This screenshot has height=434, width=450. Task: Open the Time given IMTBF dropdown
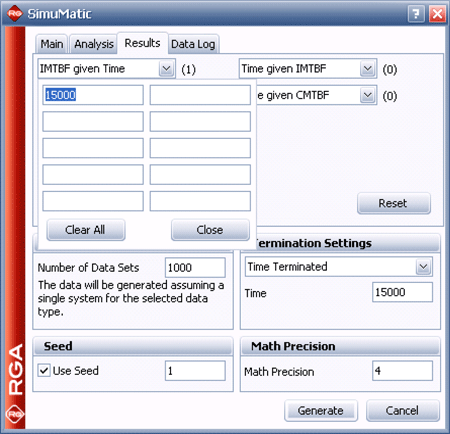tap(368, 69)
